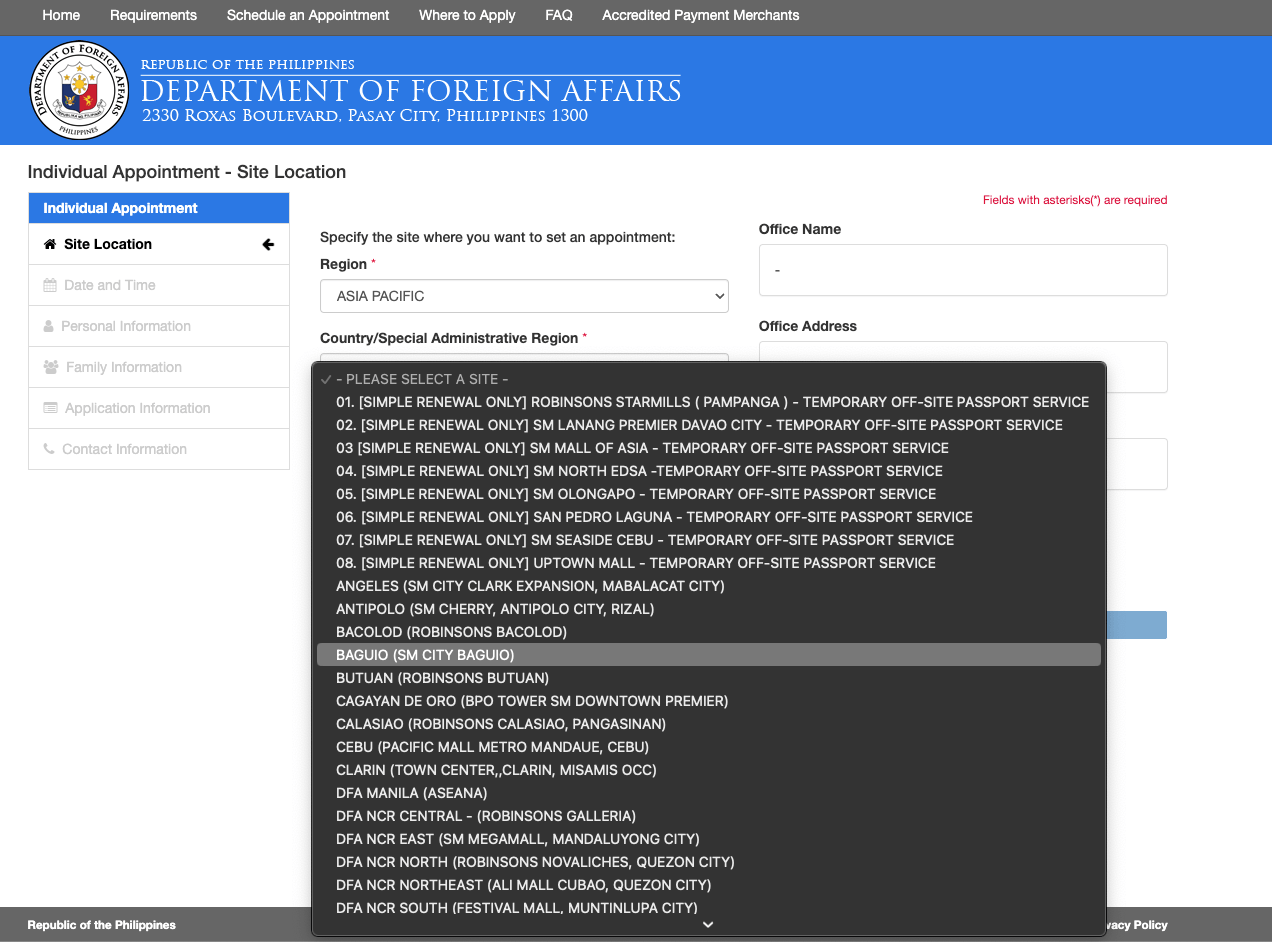Image resolution: width=1272 pixels, height=942 pixels.
Task: Open the FAQ page link
Action: 559,15
